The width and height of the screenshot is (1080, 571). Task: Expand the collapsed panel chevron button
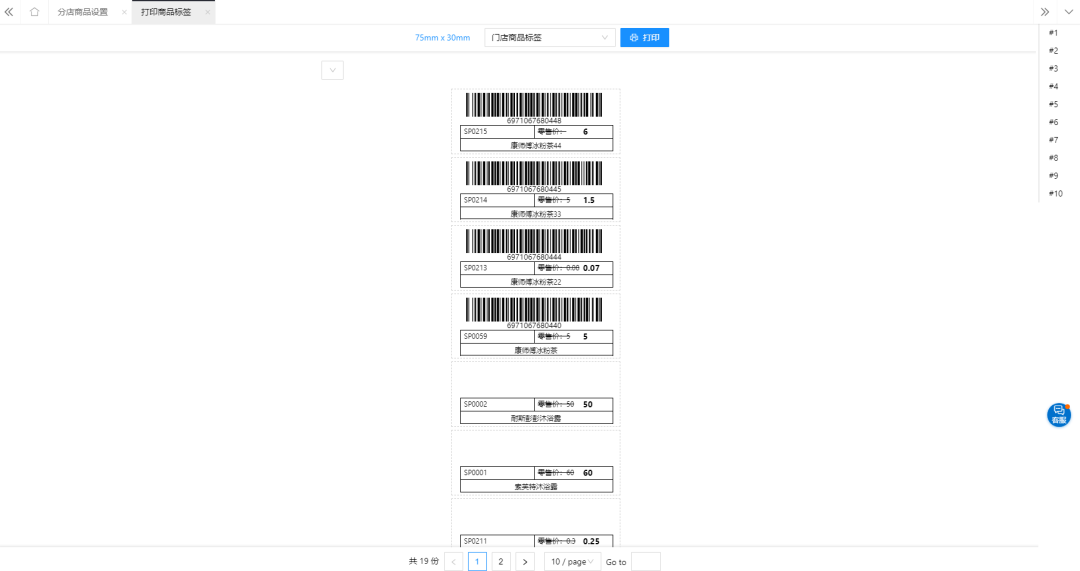tap(332, 70)
